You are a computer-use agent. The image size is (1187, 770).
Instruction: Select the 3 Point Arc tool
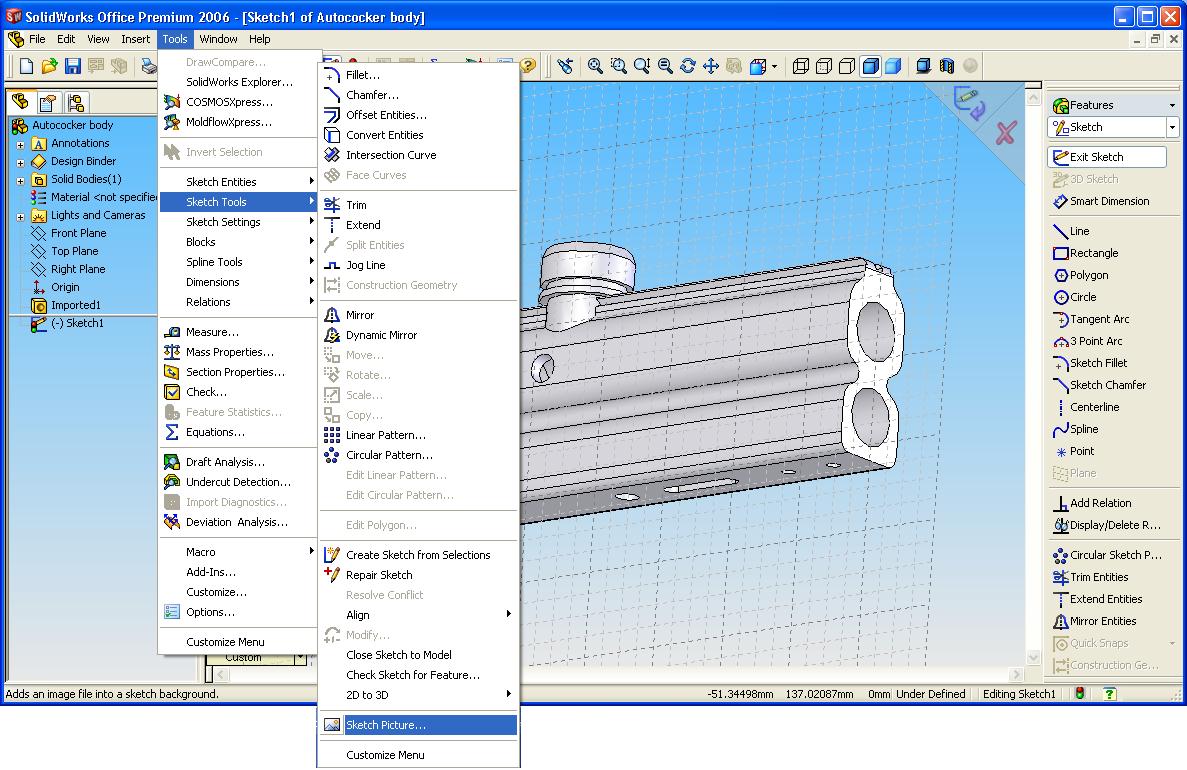1088,341
